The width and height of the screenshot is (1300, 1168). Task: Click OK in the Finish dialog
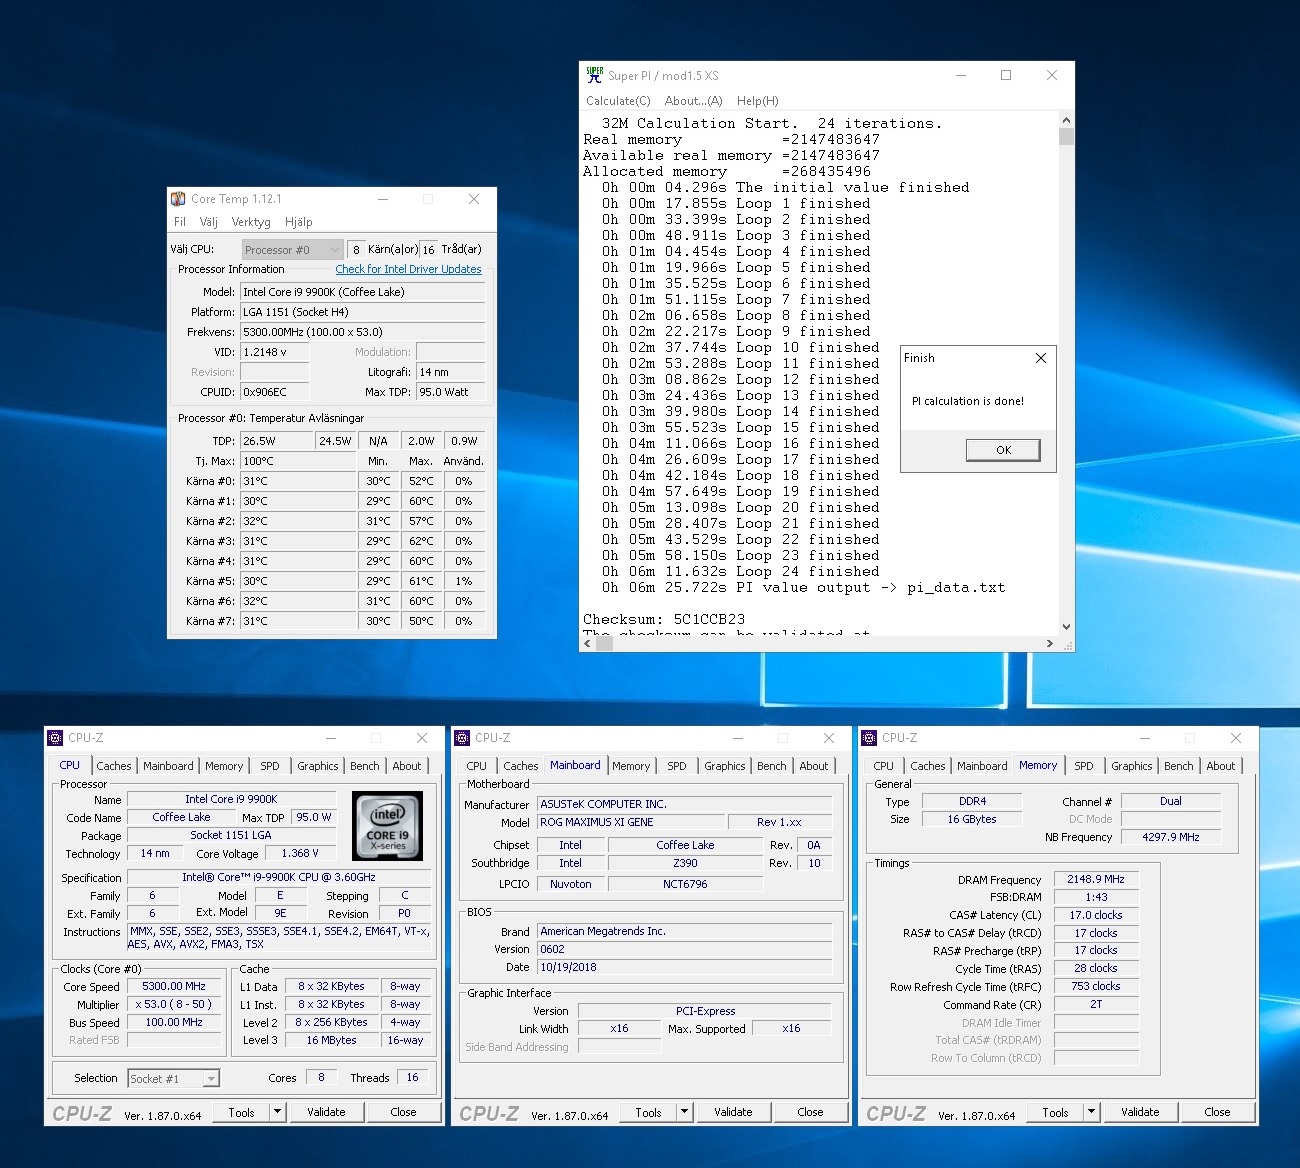point(1003,450)
